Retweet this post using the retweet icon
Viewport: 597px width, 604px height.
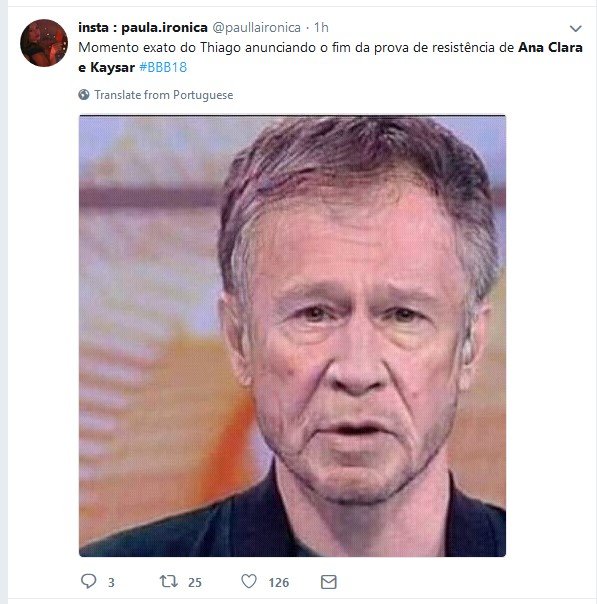pyautogui.click(x=169, y=581)
